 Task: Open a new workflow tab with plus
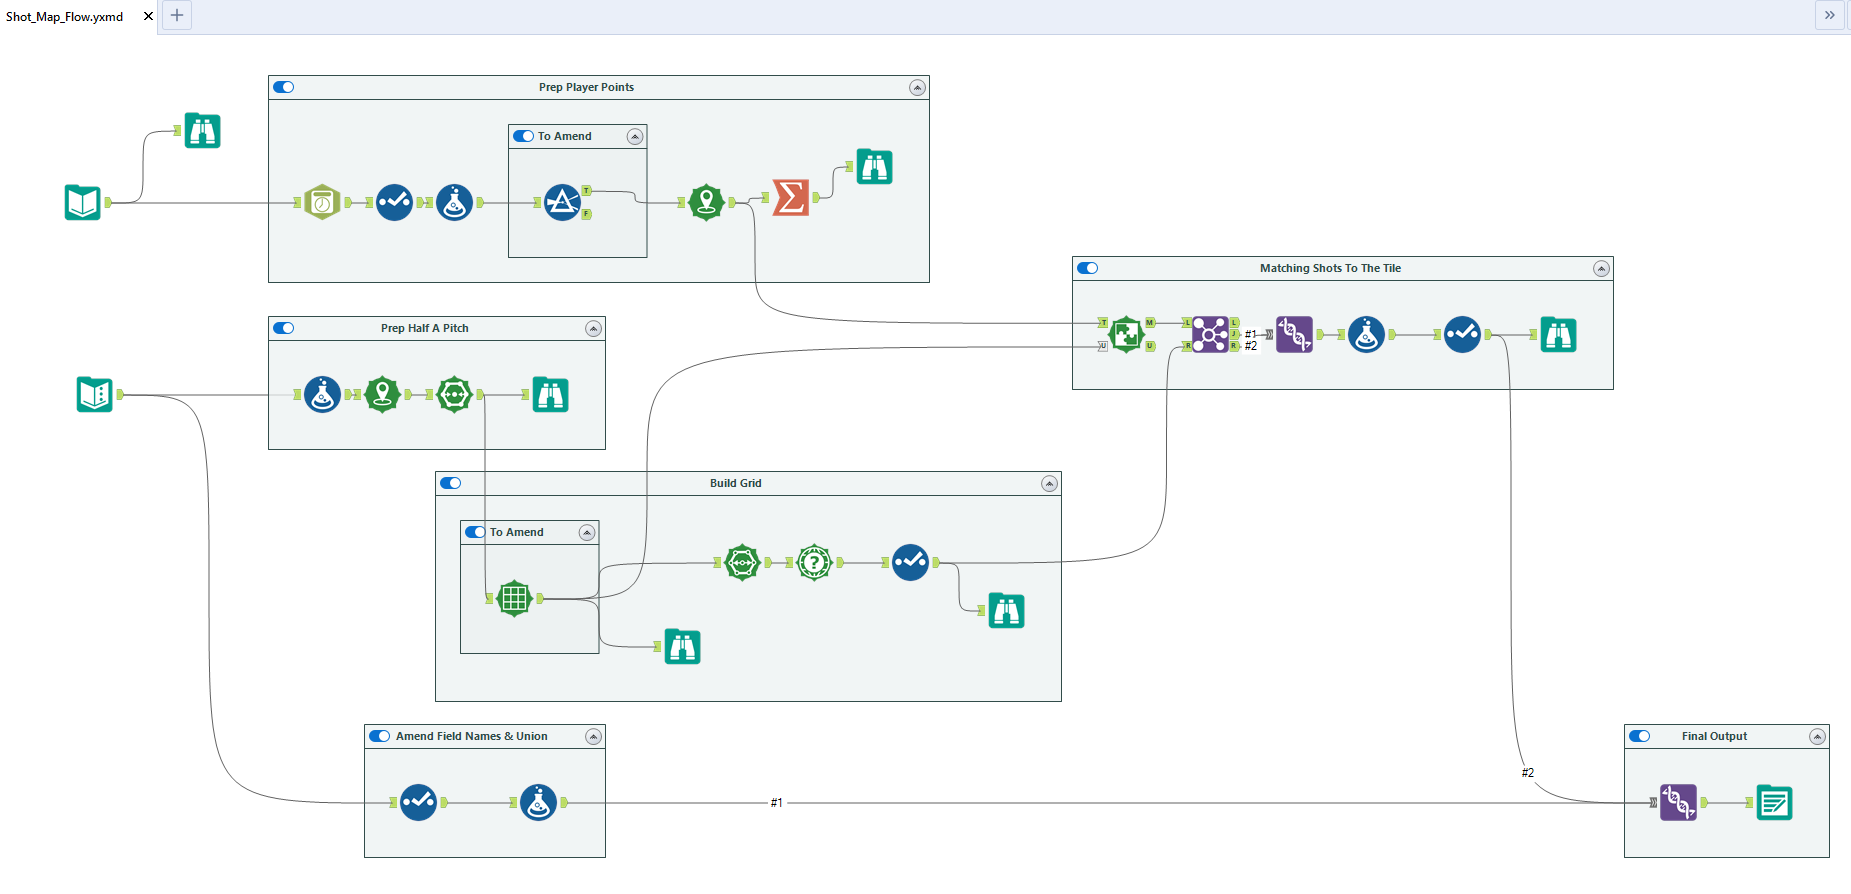(177, 15)
